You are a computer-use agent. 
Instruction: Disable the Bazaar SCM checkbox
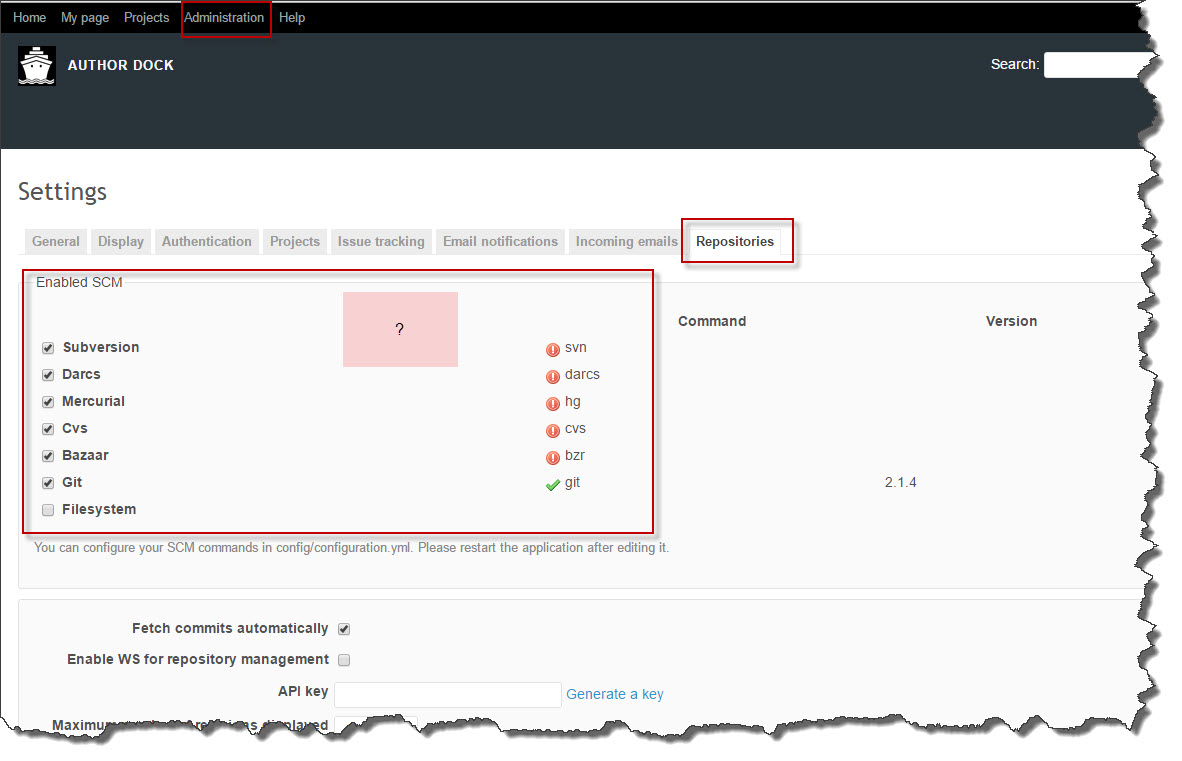click(48, 456)
